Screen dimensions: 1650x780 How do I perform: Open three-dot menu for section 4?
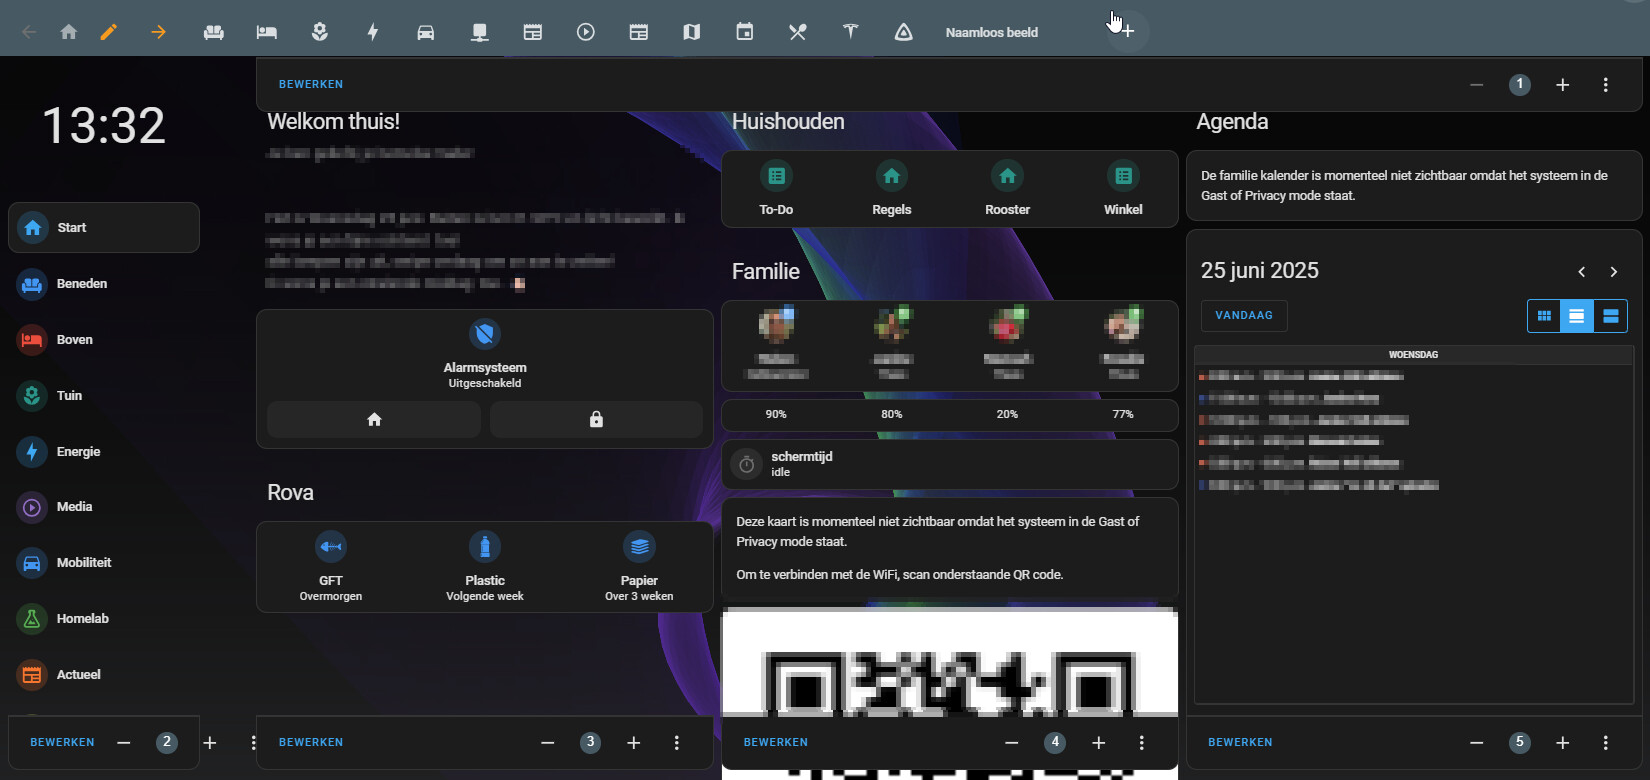point(1142,743)
